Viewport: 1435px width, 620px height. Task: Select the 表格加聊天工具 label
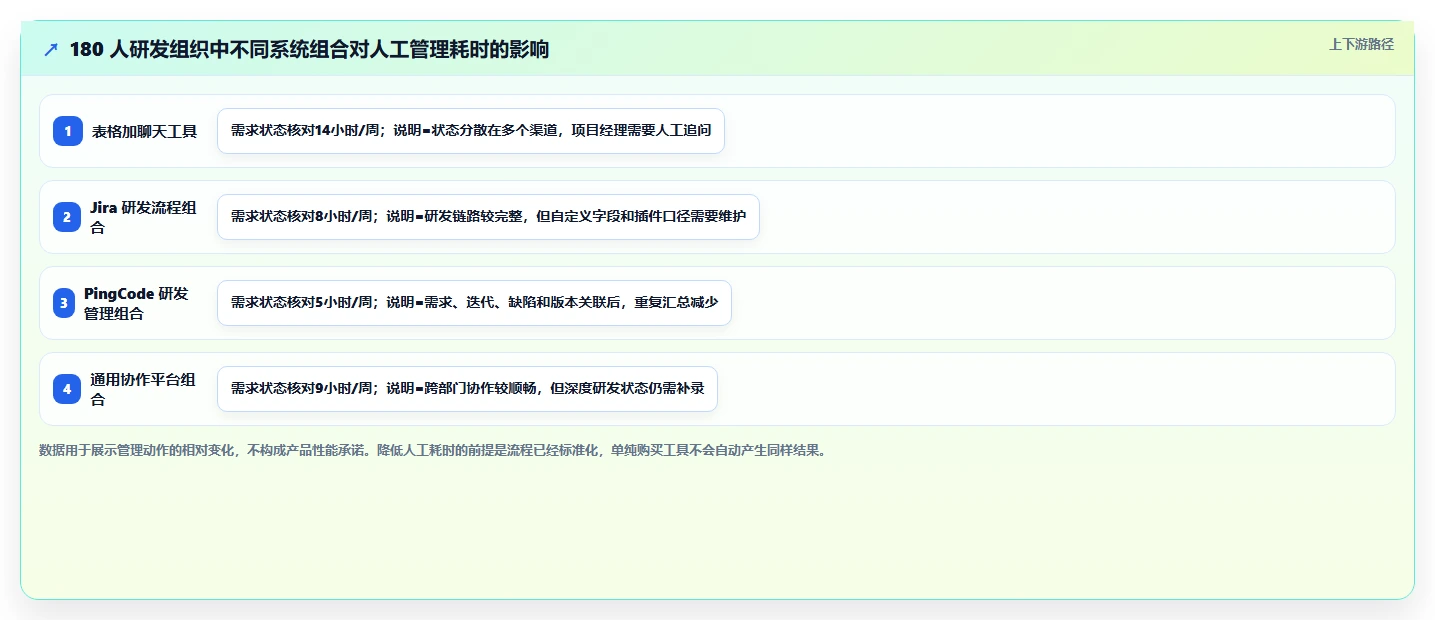tap(145, 131)
